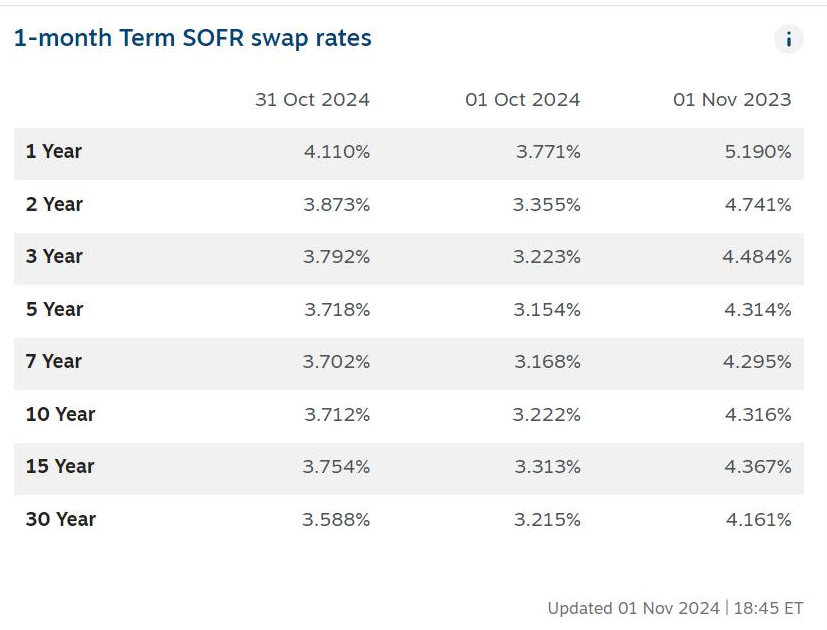Select the 4.316% rate cell
Screen dimensions: 827x630
pyautogui.click(x=757, y=415)
